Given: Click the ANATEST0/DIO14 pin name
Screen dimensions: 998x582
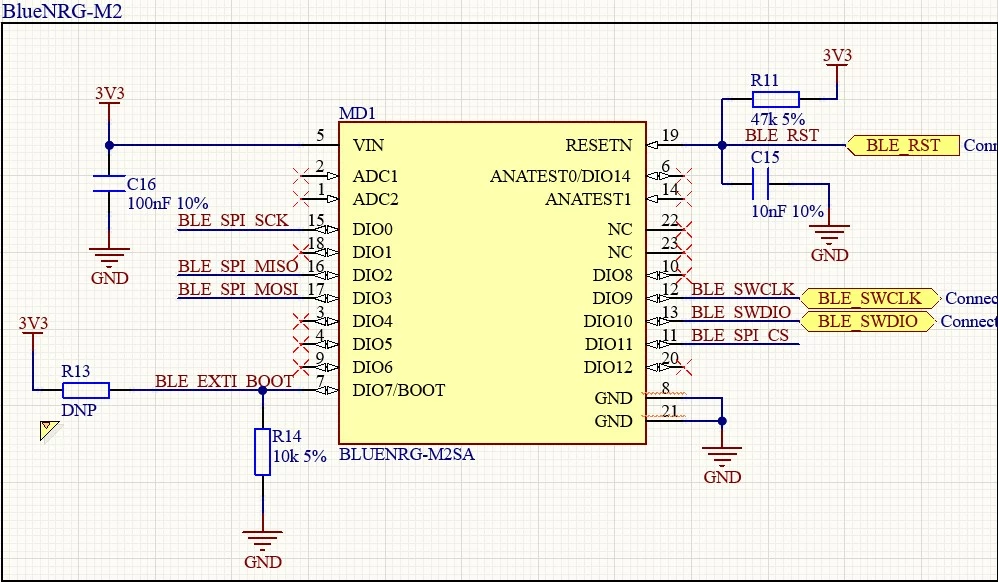Looking at the screenshot, I should pos(560,176).
